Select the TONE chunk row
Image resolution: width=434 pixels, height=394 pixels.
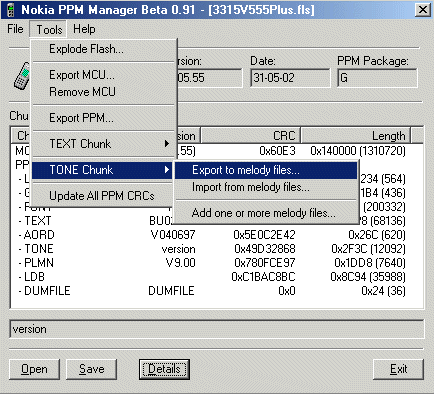(x=217, y=249)
